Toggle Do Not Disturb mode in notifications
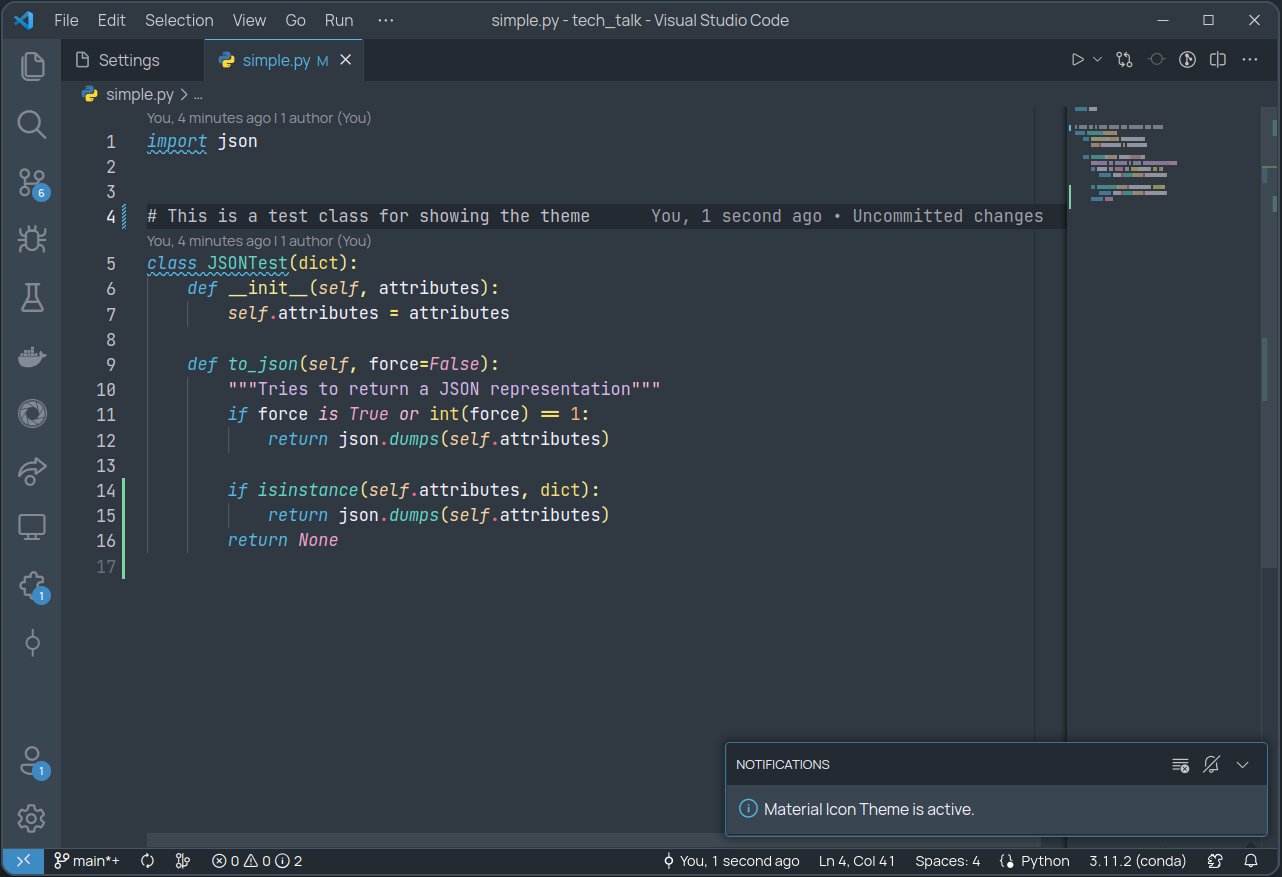The width and height of the screenshot is (1282, 877). click(x=1212, y=765)
